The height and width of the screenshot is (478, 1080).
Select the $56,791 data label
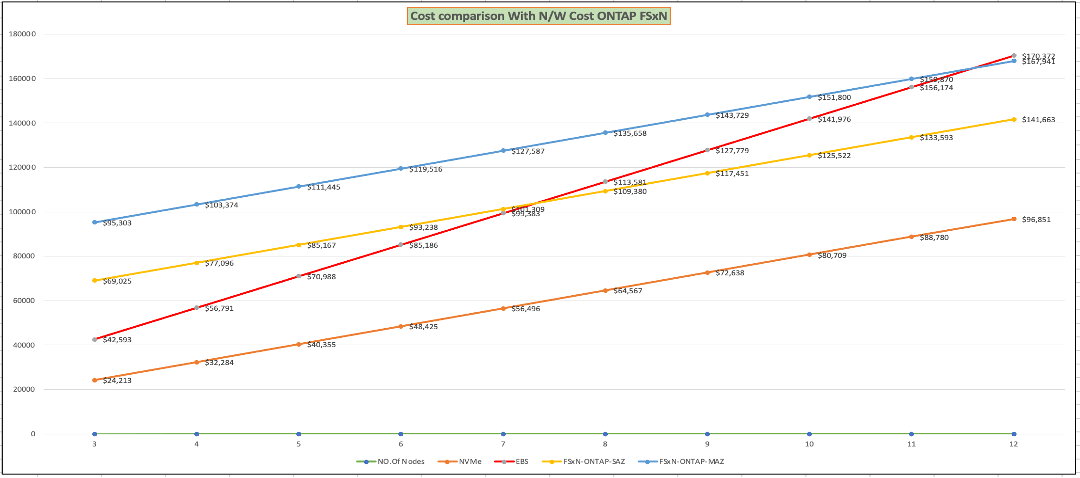[218, 309]
